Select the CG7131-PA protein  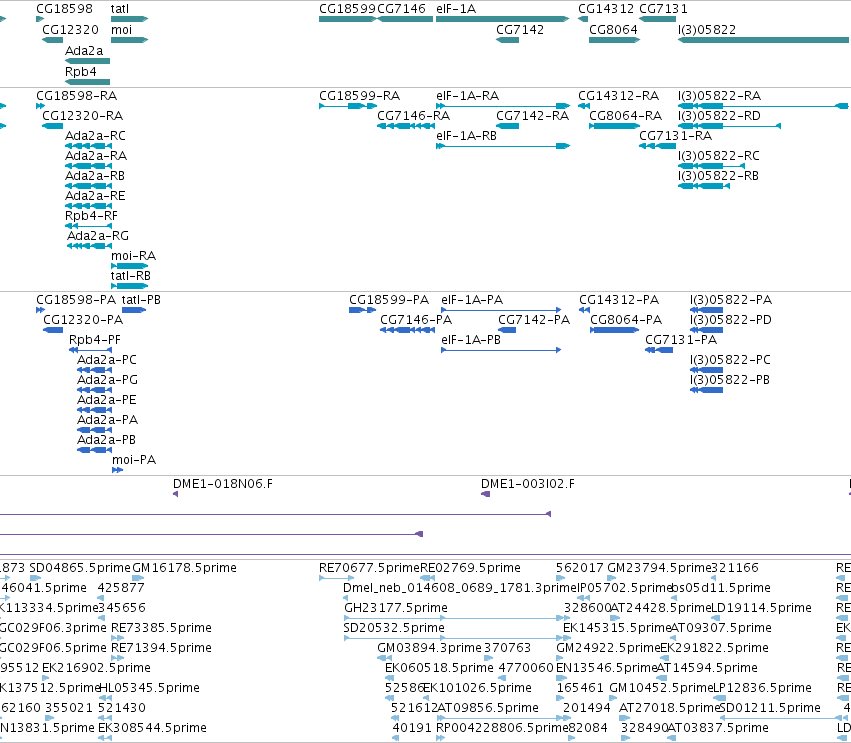pos(659,350)
